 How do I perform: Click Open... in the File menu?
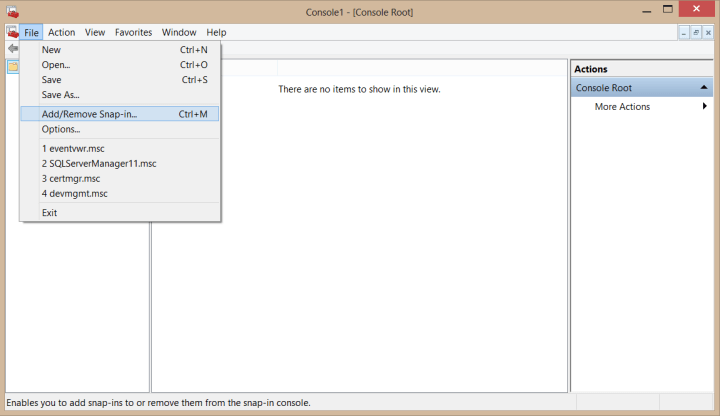point(55,65)
